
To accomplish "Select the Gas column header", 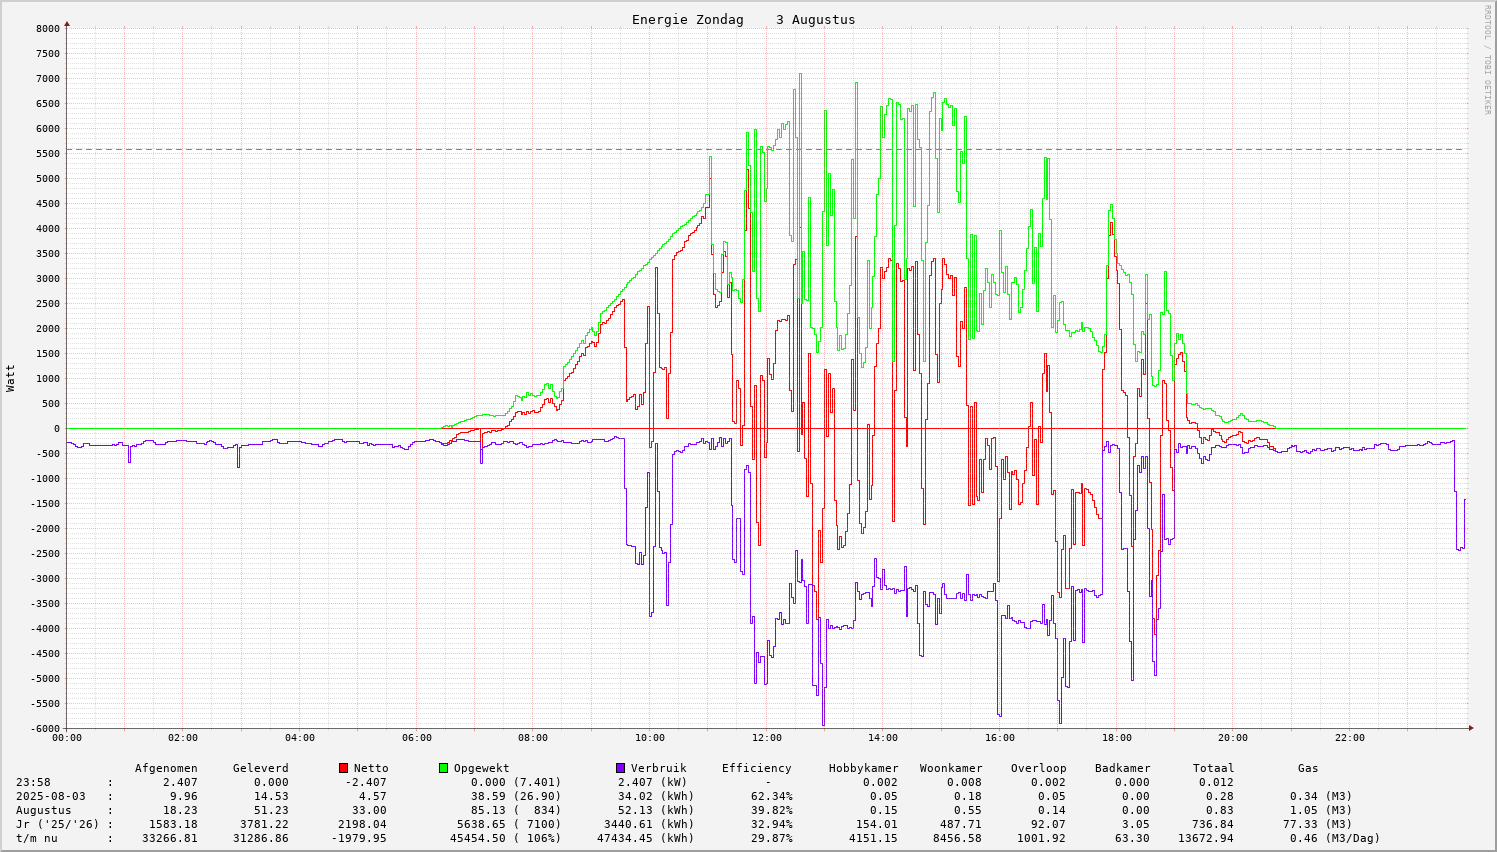I will 1308,768.
